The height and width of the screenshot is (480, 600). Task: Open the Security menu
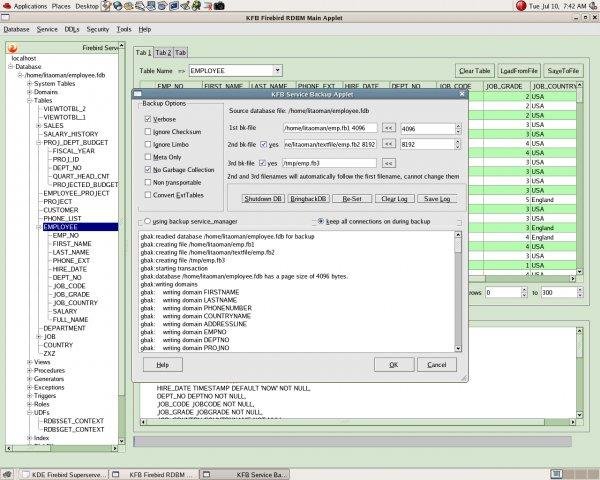point(97,29)
